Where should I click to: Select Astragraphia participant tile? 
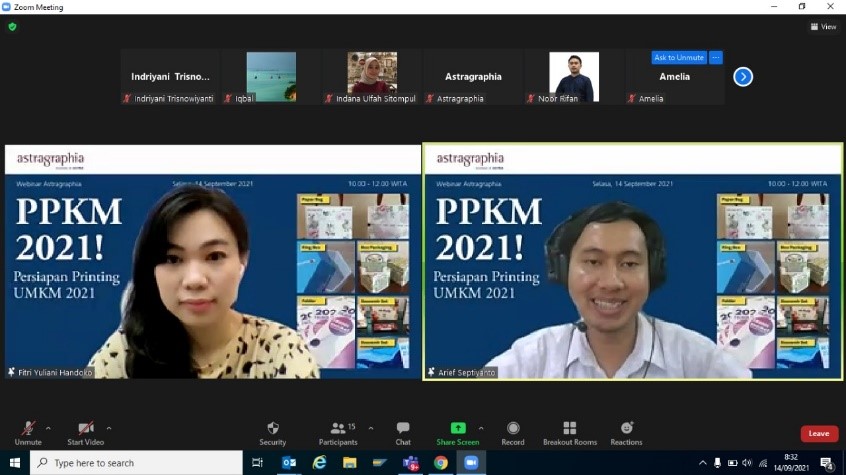(473, 77)
